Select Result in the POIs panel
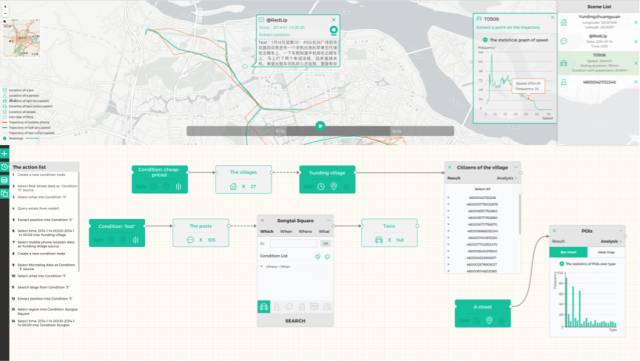 point(558,241)
